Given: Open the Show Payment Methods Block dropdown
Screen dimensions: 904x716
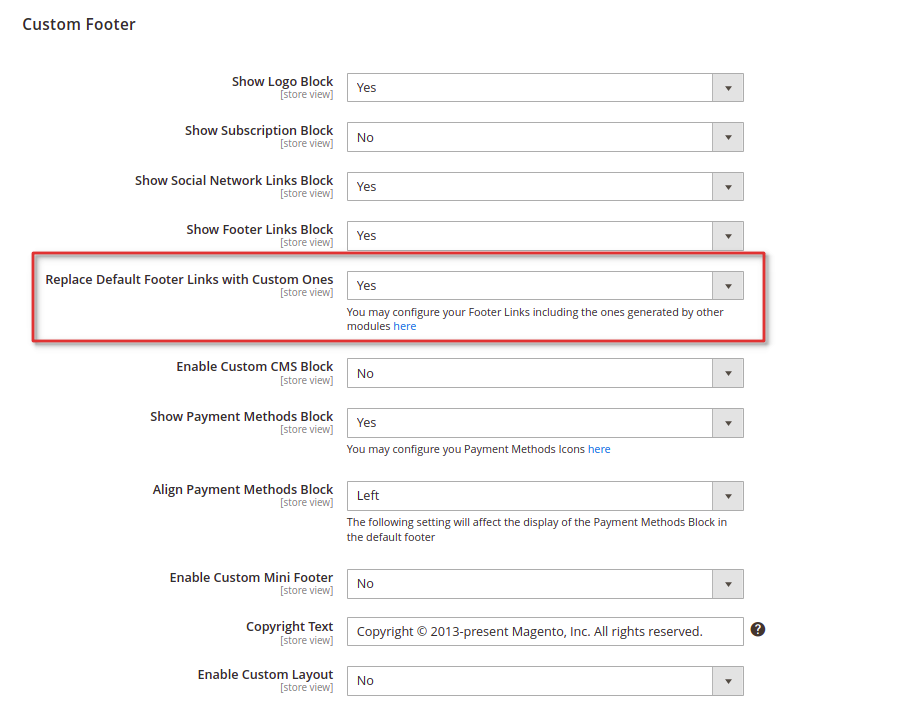Looking at the screenshot, I should tap(545, 423).
